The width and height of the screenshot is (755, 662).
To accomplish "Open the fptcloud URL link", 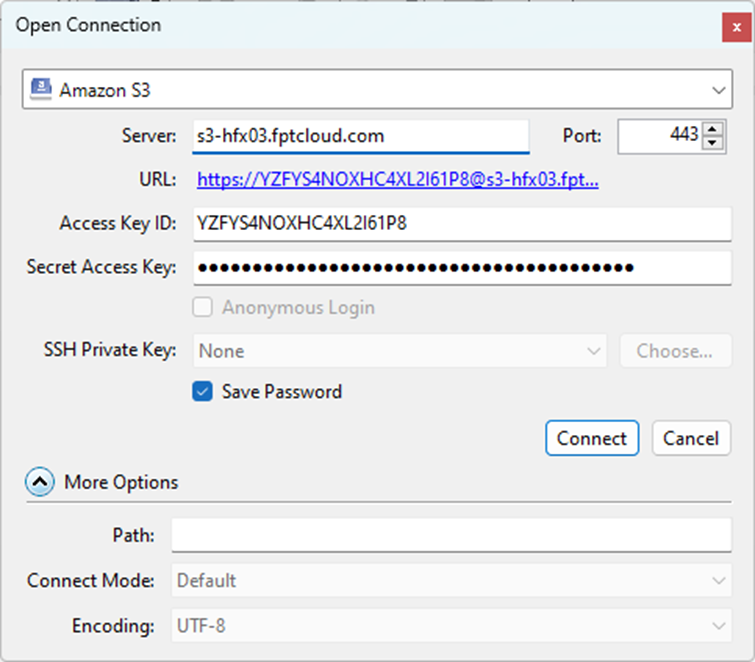I will 398,180.
